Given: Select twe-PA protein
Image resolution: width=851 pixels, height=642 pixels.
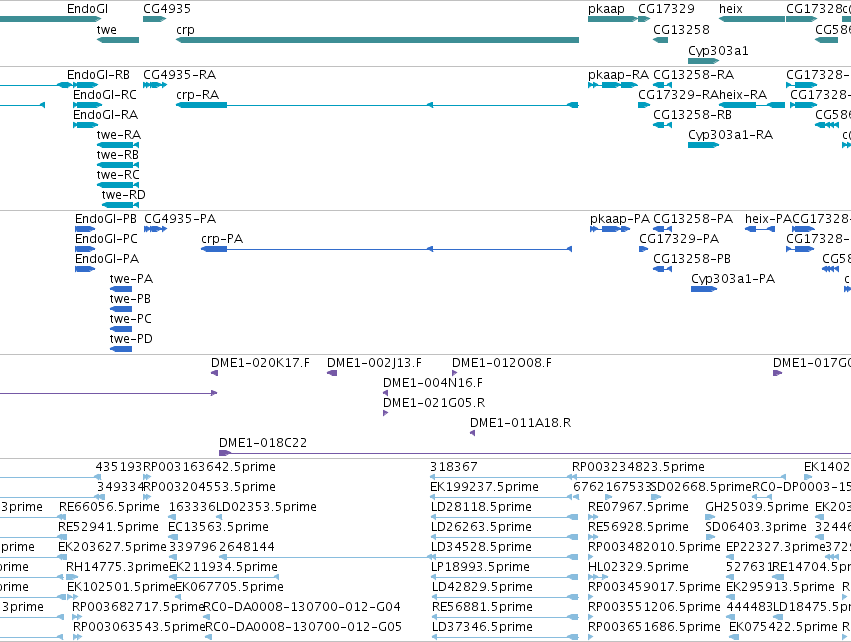Looking at the screenshot, I should tap(121, 289).
